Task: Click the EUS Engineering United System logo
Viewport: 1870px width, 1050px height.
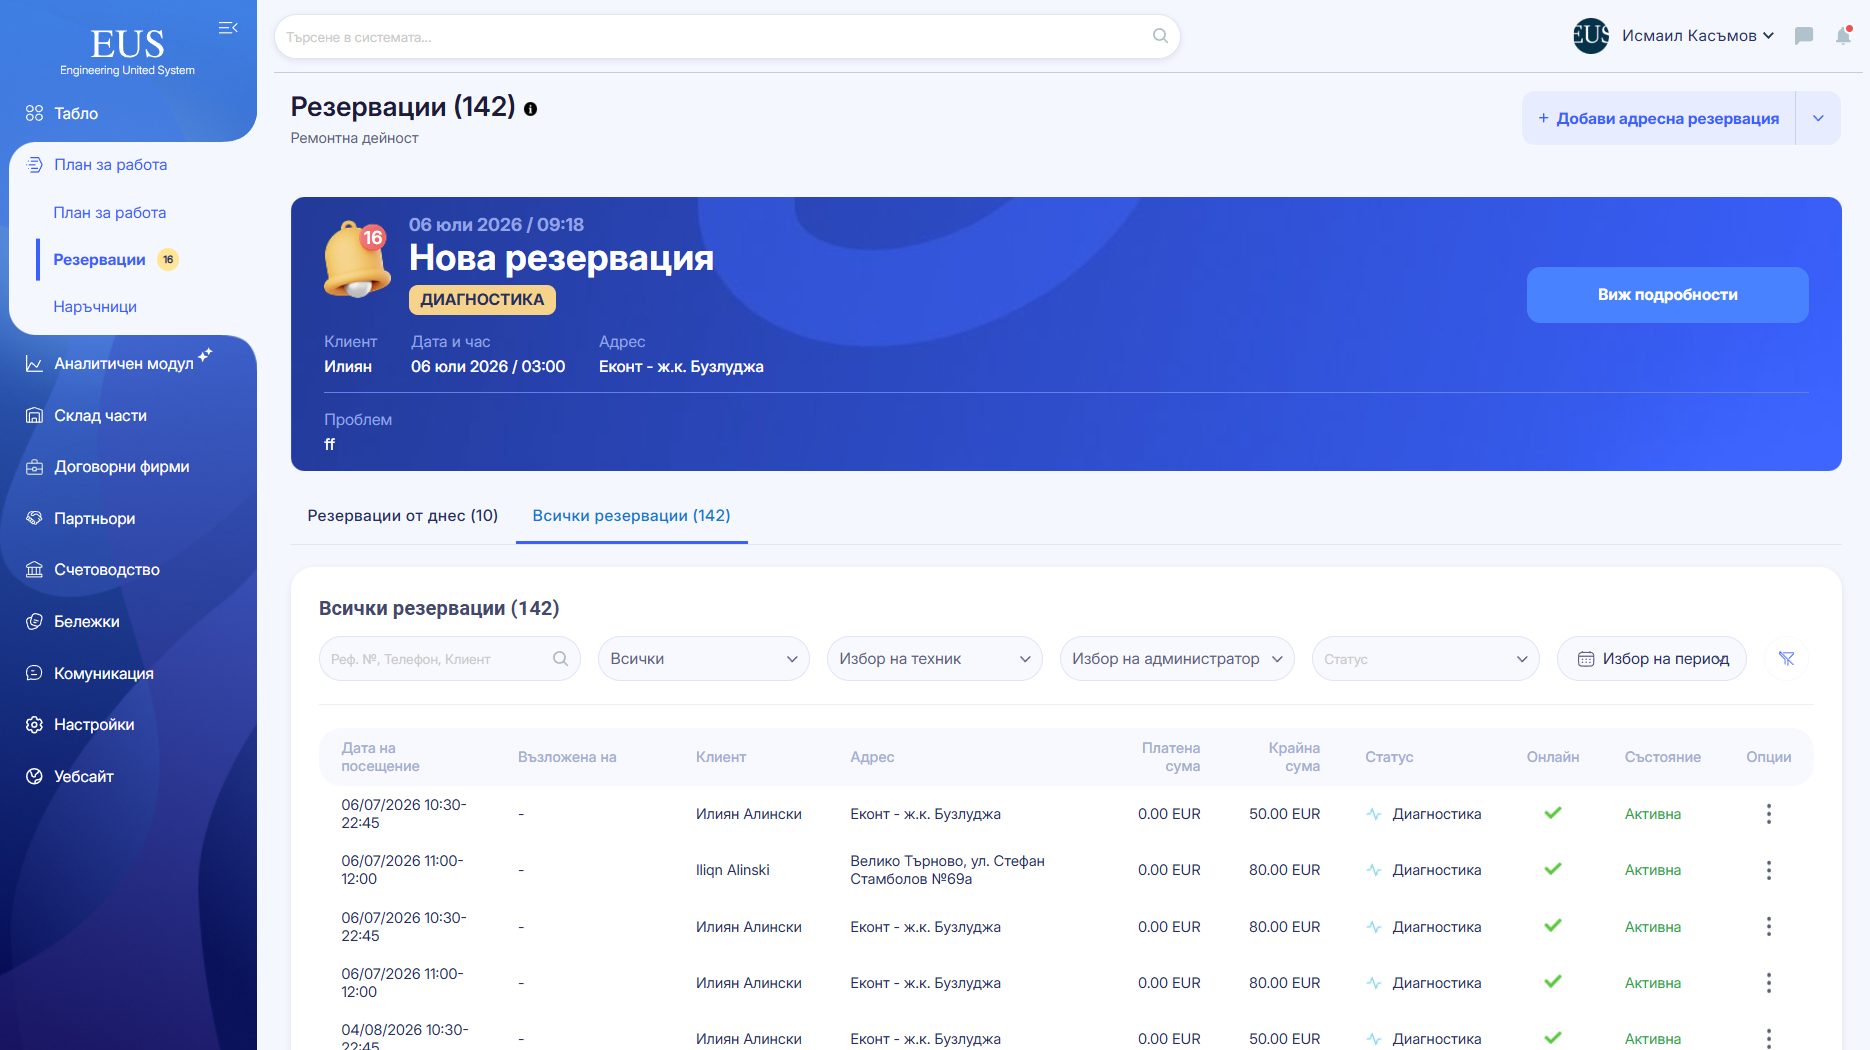Action: pyautogui.click(x=127, y=52)
